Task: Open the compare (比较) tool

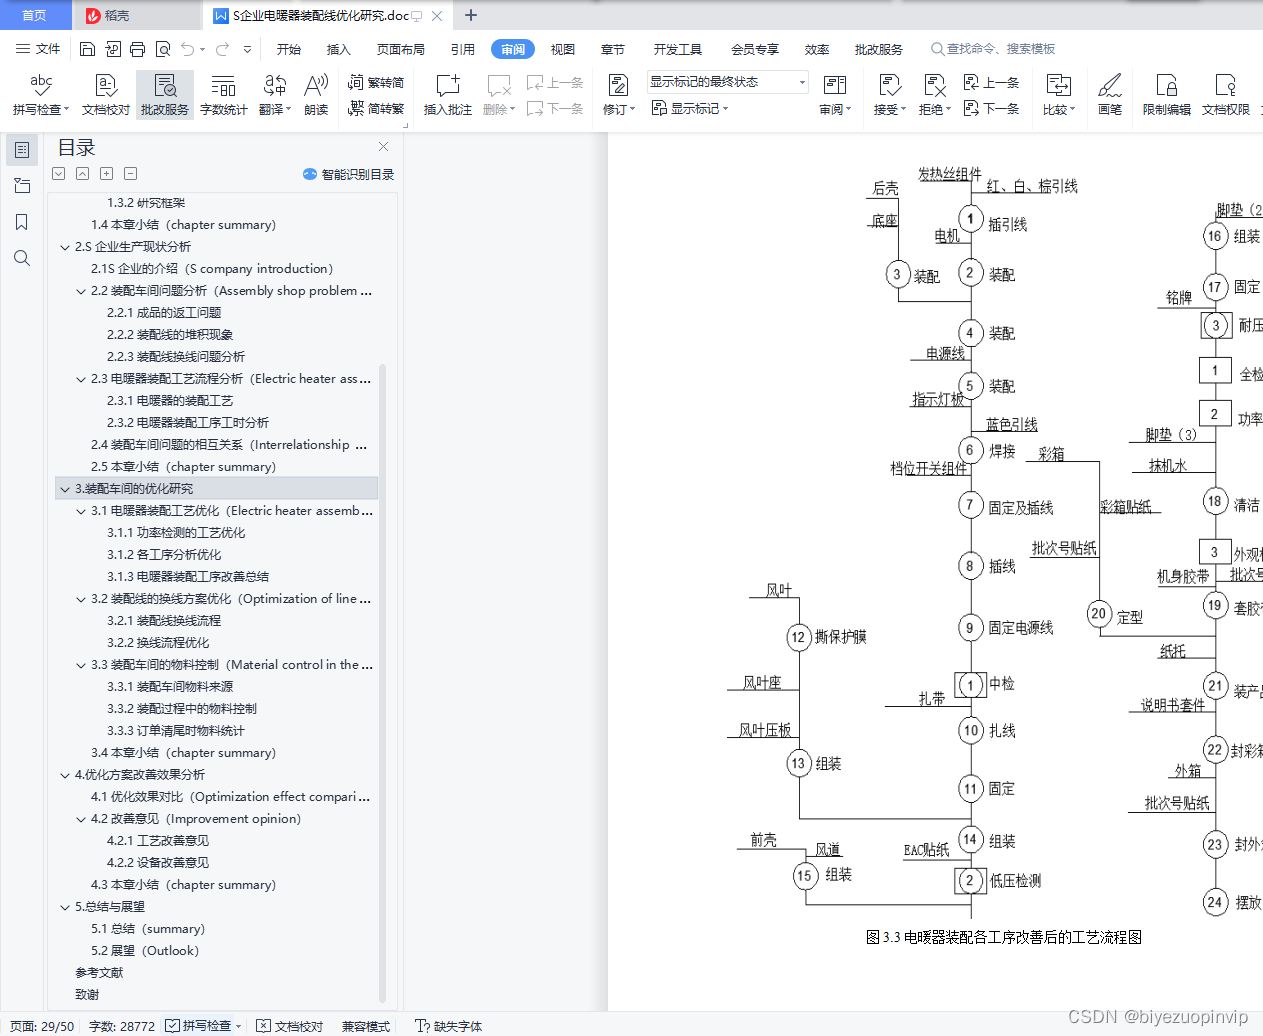Action: (1059, 95)
